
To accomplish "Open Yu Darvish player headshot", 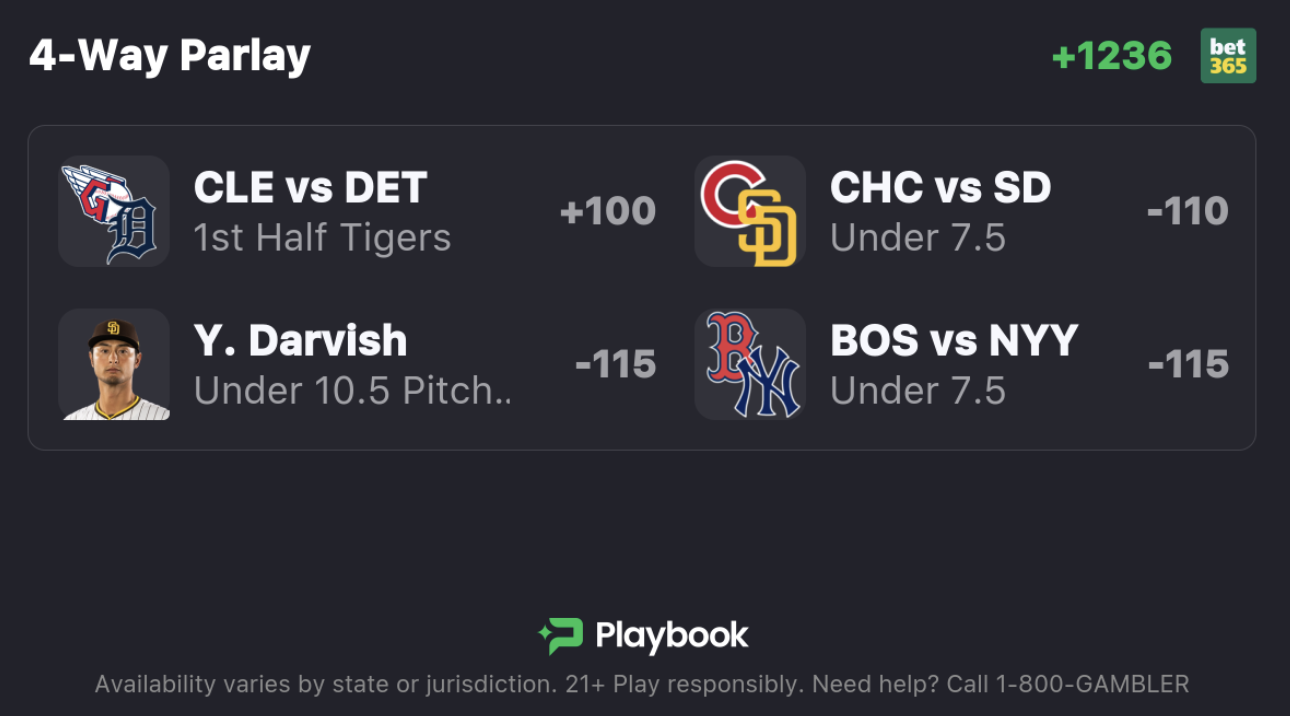I will click(113, 364).
